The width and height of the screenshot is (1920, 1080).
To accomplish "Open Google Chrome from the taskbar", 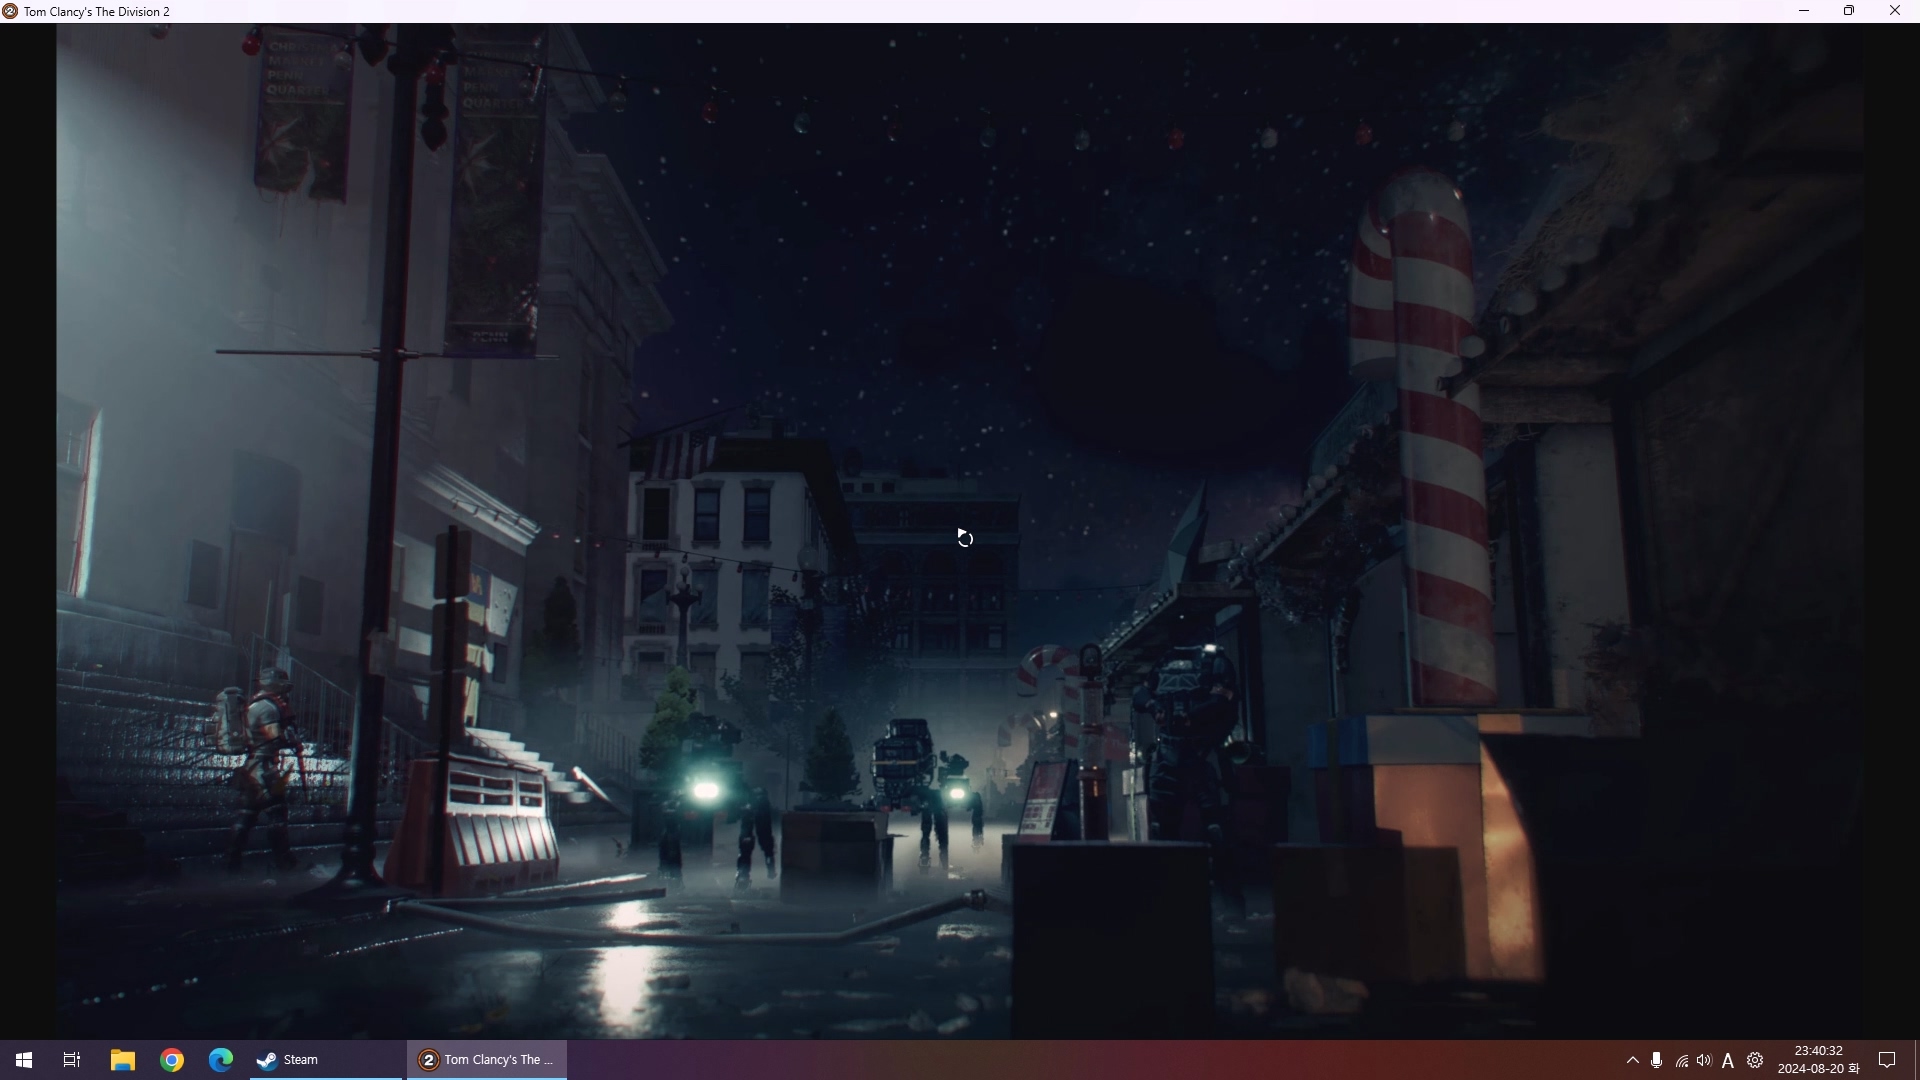I will click(x=172, y=1060).
